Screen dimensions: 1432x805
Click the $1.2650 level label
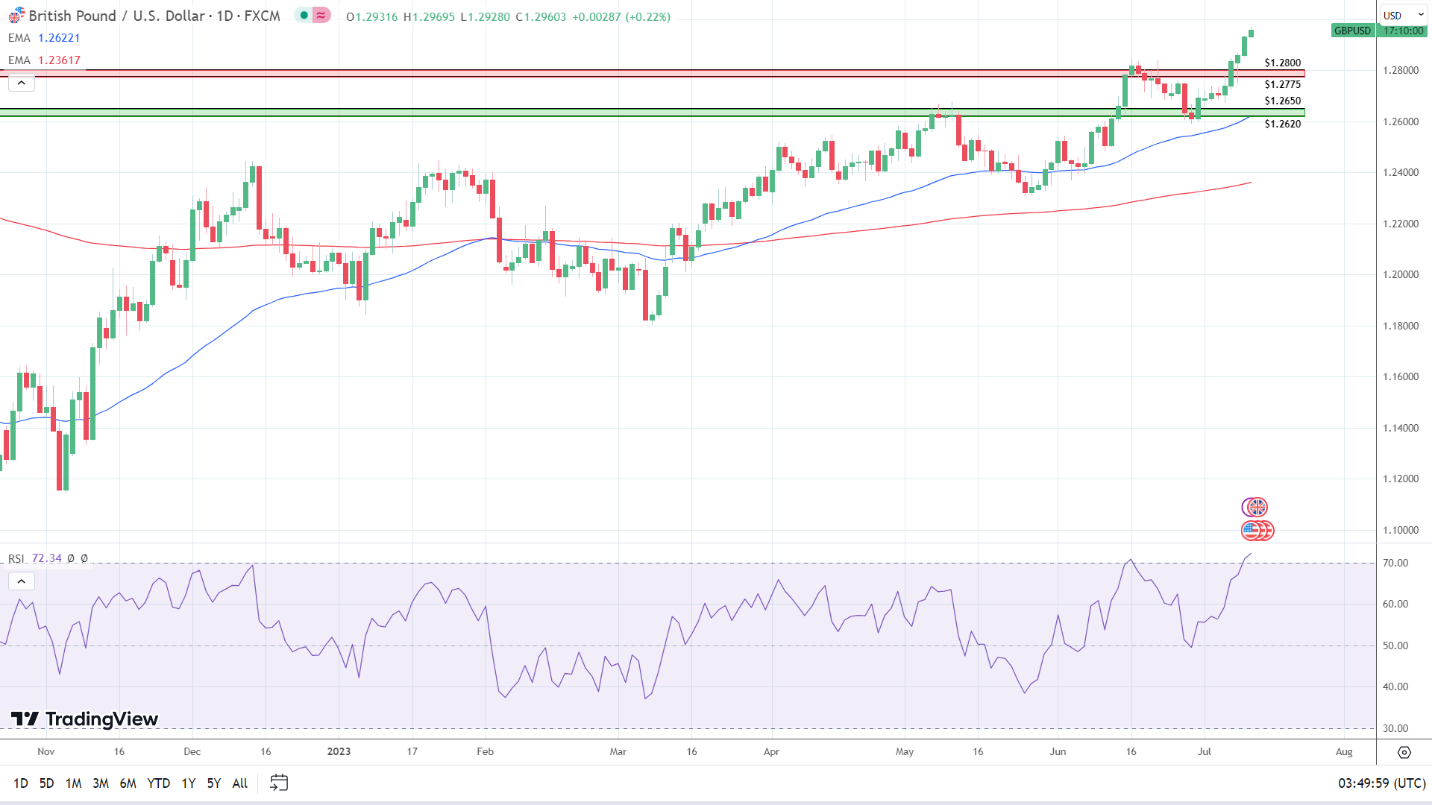(x=1282, y=101)
